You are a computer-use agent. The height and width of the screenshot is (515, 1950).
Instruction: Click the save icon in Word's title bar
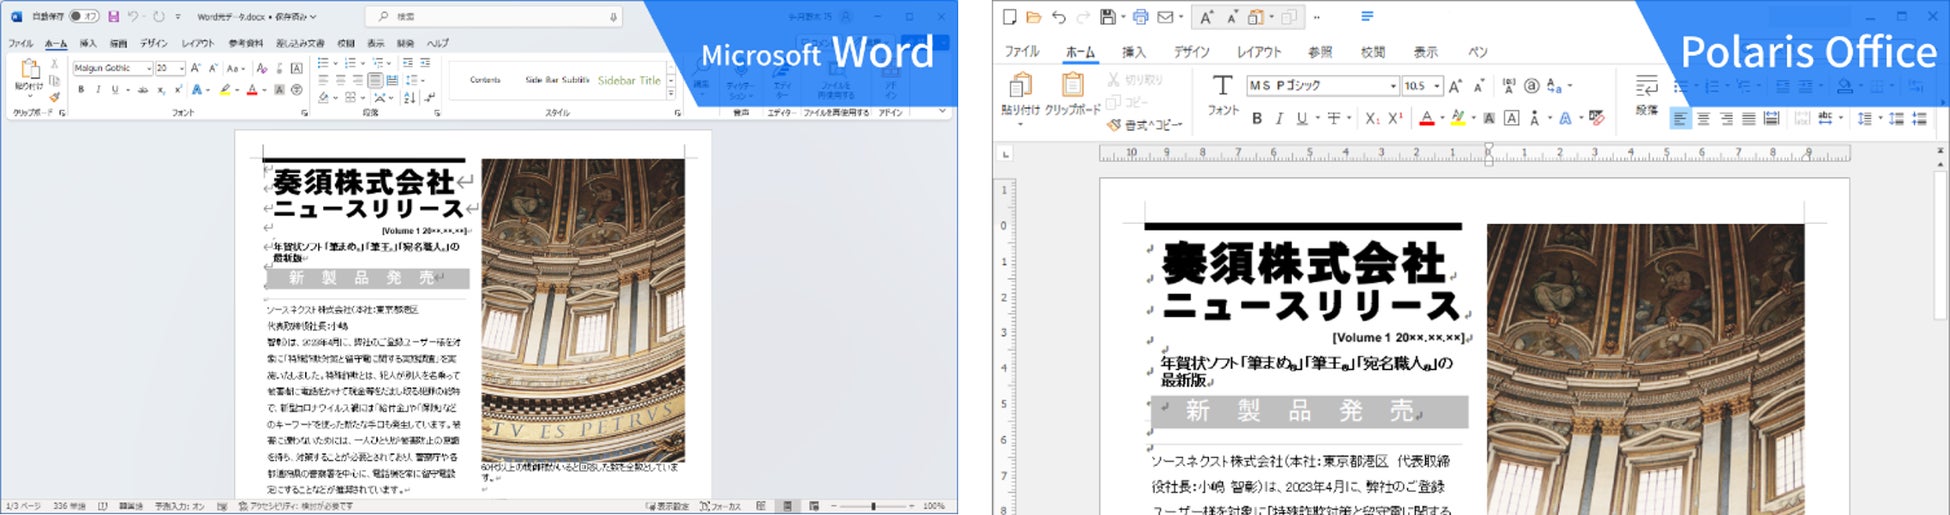(x=113, y=17)
